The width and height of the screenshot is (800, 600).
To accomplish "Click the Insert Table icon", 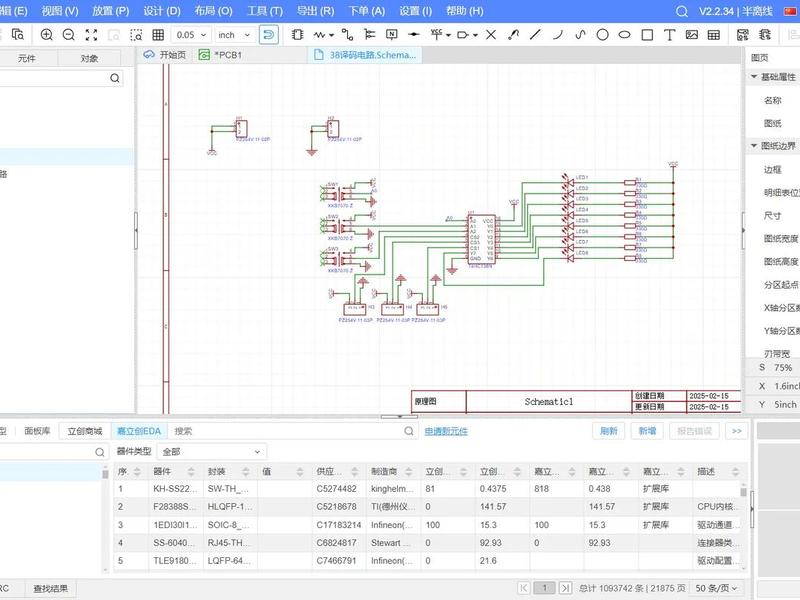I will point(714,35).
